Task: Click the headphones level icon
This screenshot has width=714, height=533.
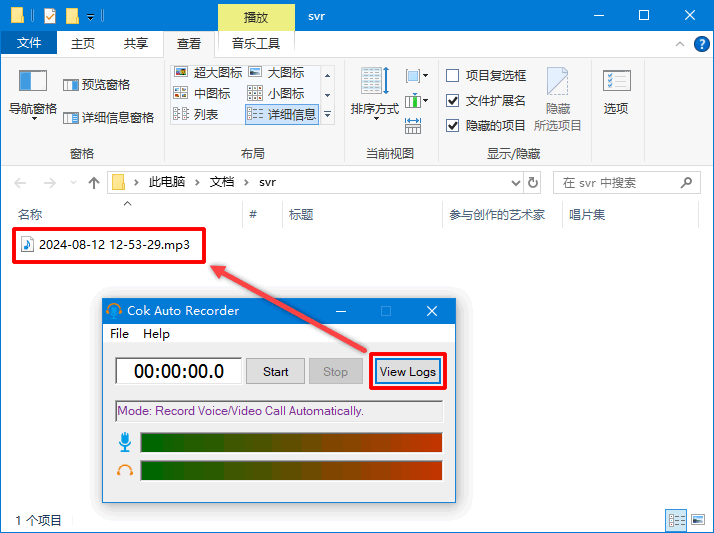Action: [x=125, y=470]
